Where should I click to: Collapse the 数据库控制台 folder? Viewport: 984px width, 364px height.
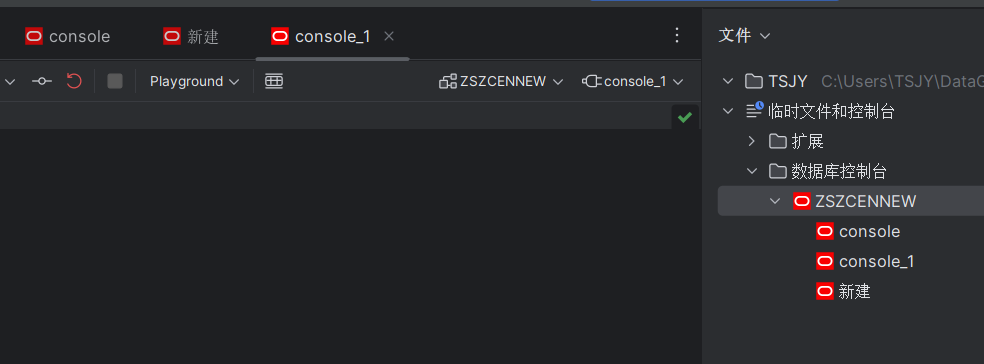click(752, 171)
